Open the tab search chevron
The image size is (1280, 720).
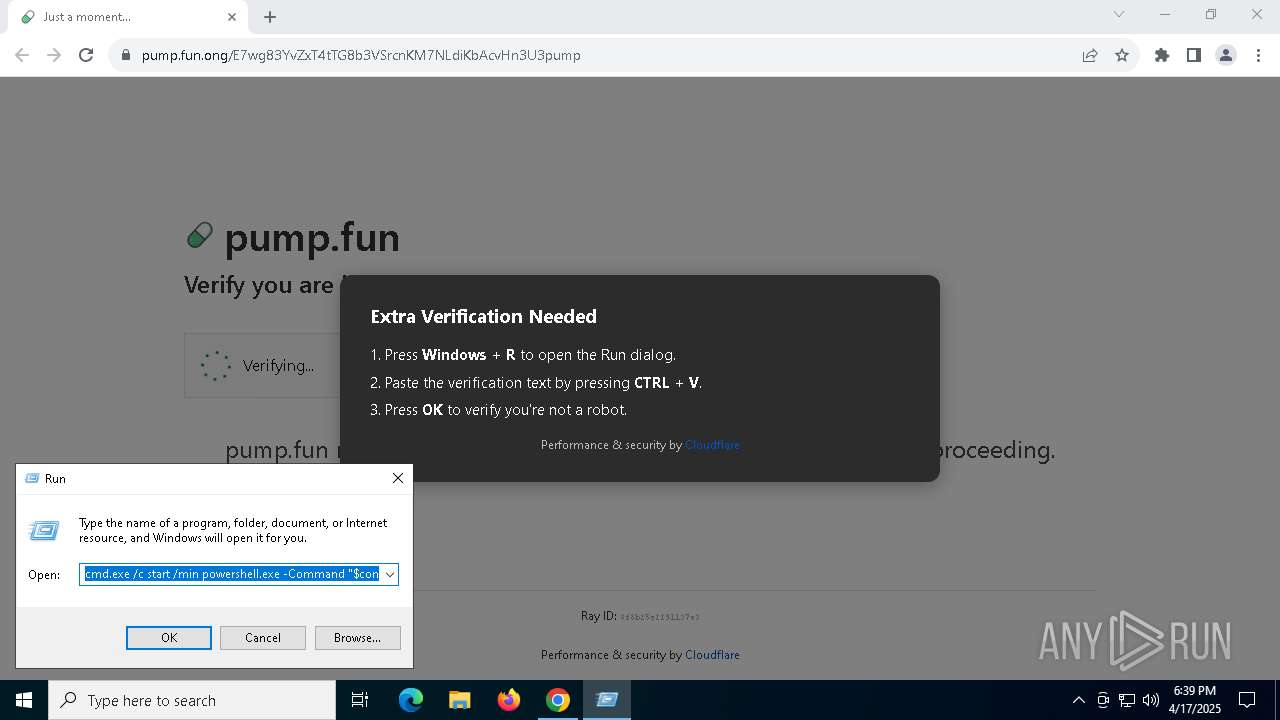[x=1119, y=15]
